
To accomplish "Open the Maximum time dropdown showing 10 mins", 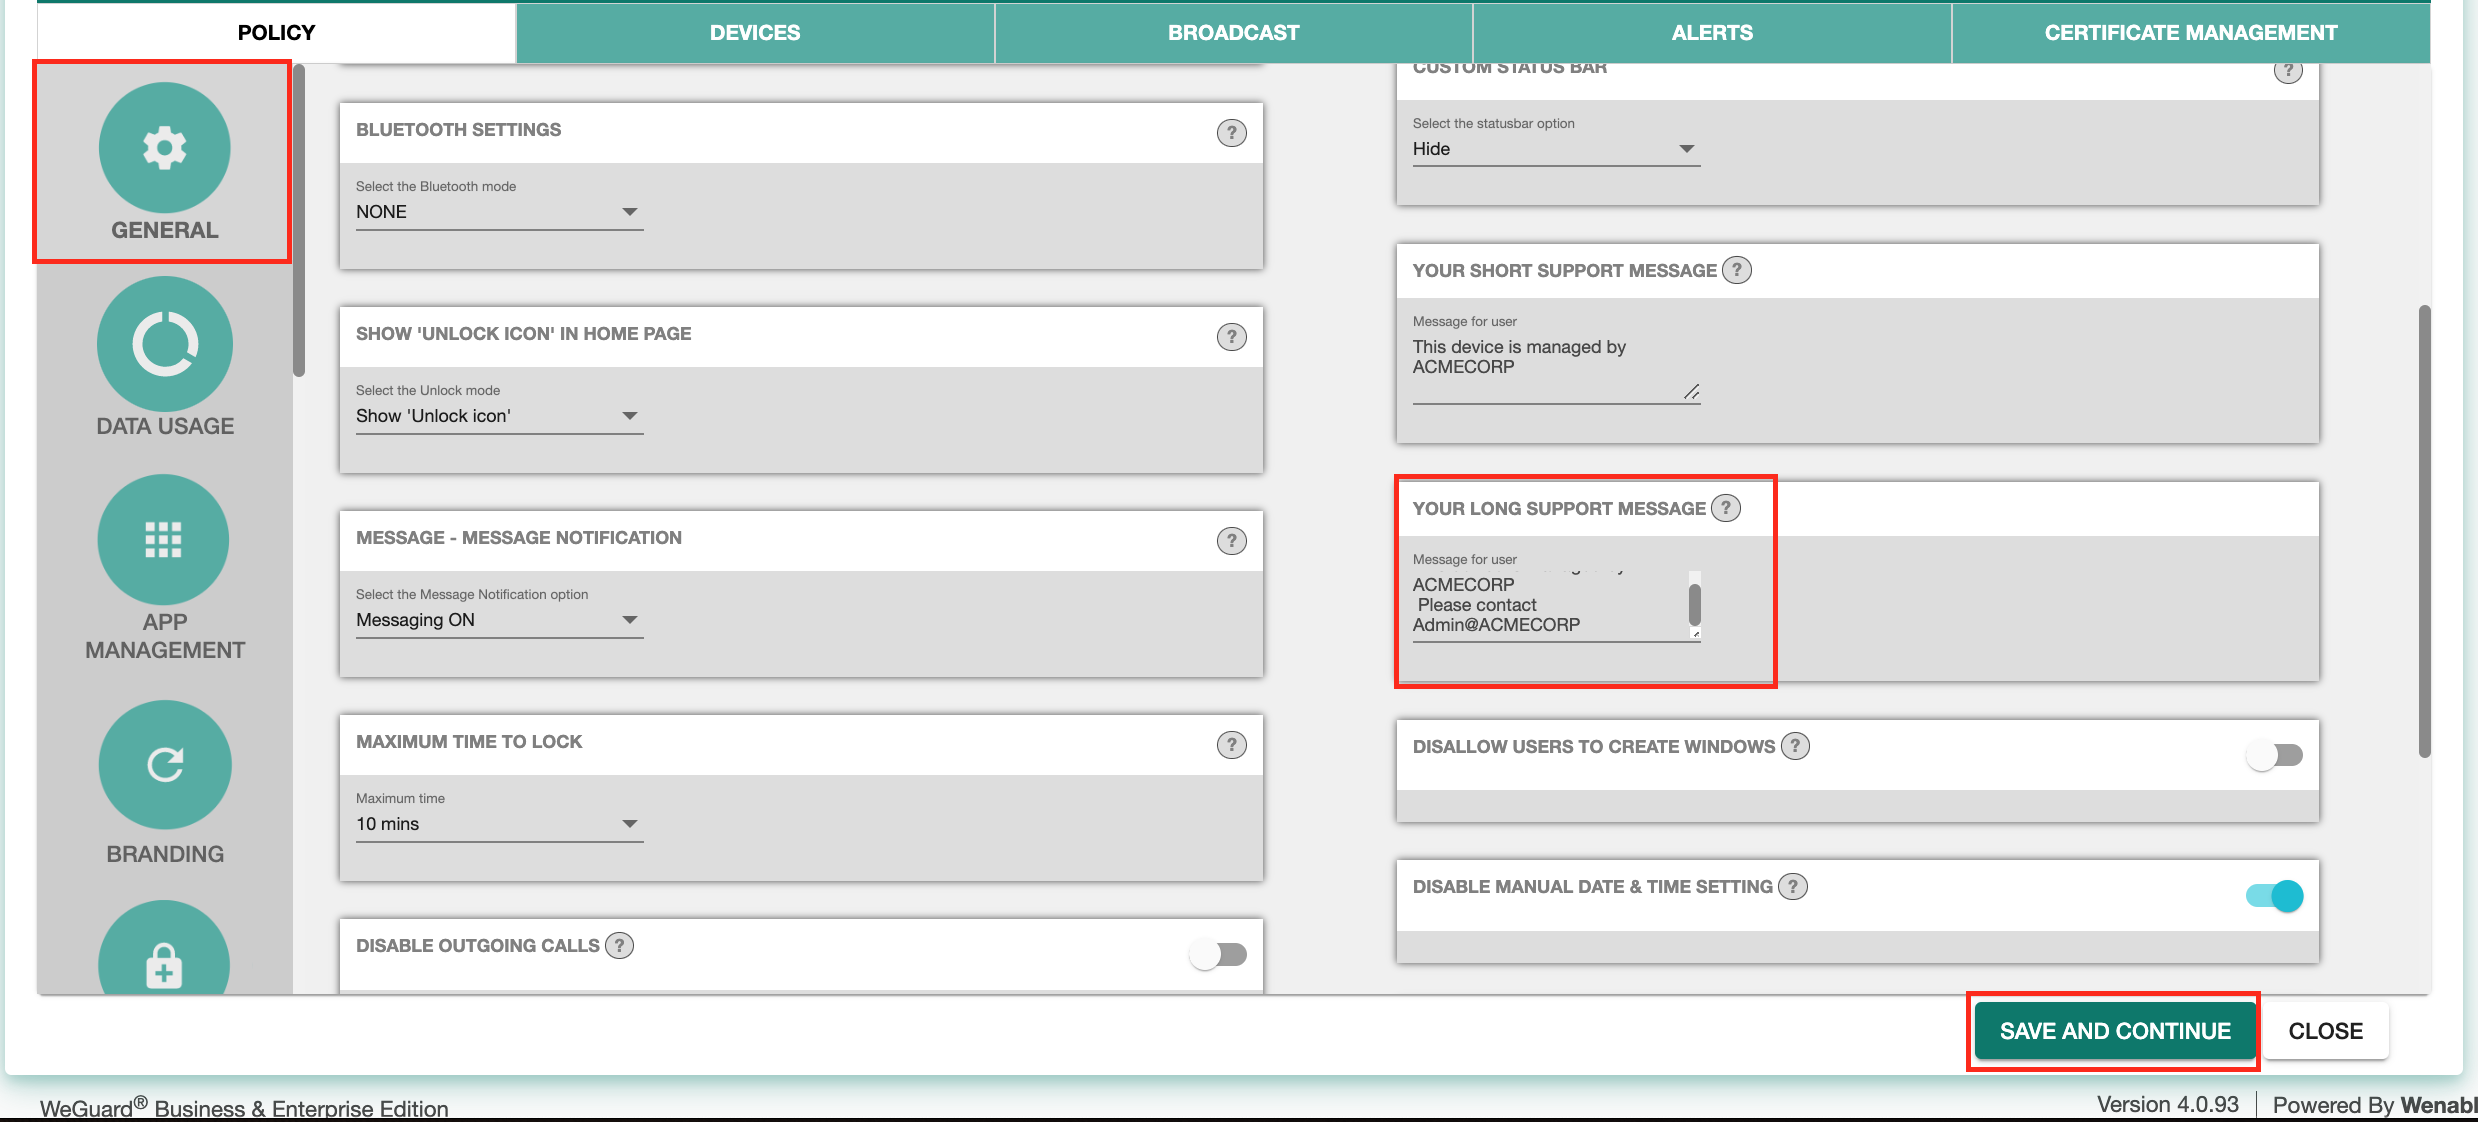I will (499, 824).
